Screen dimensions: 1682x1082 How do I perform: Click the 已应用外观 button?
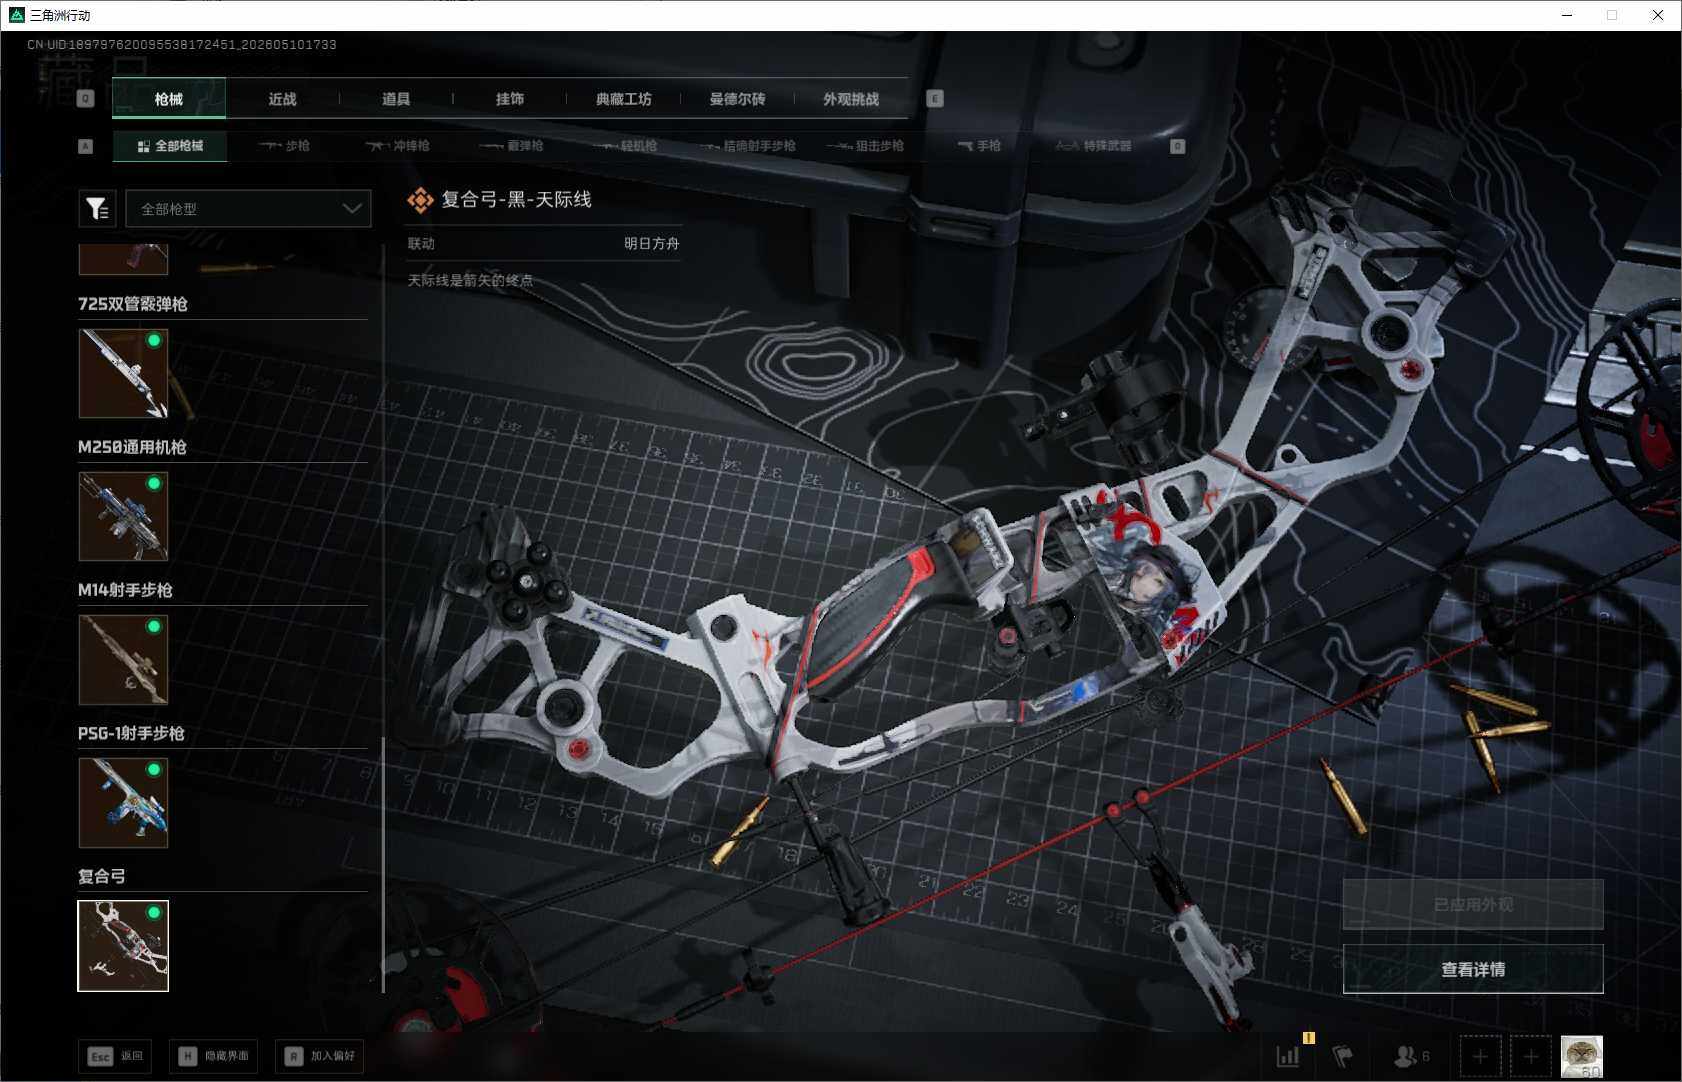1473,904
